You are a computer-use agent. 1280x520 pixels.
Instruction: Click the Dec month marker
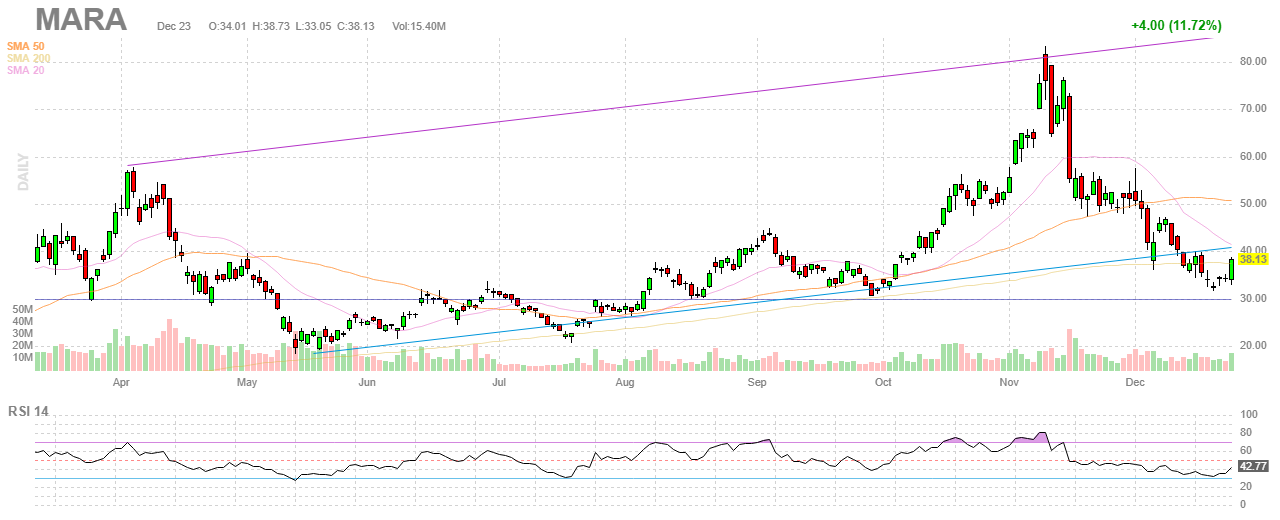click(x=1134, y=382)
